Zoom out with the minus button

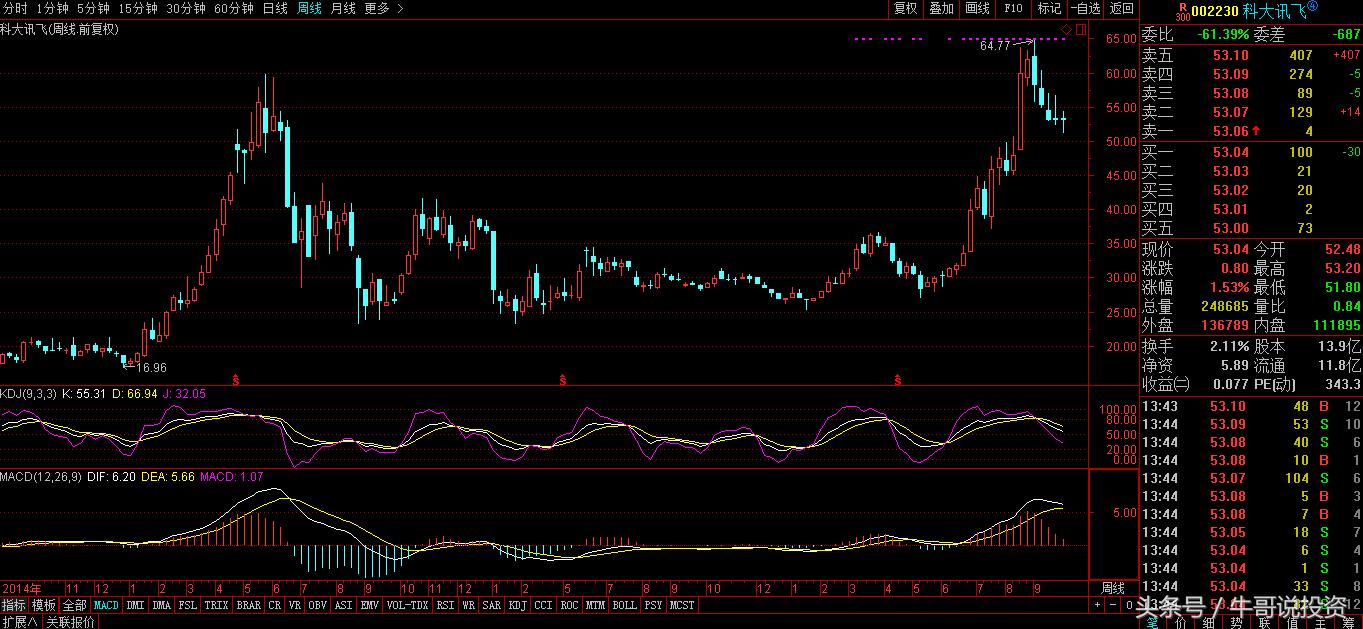[x=1113, y=605]
